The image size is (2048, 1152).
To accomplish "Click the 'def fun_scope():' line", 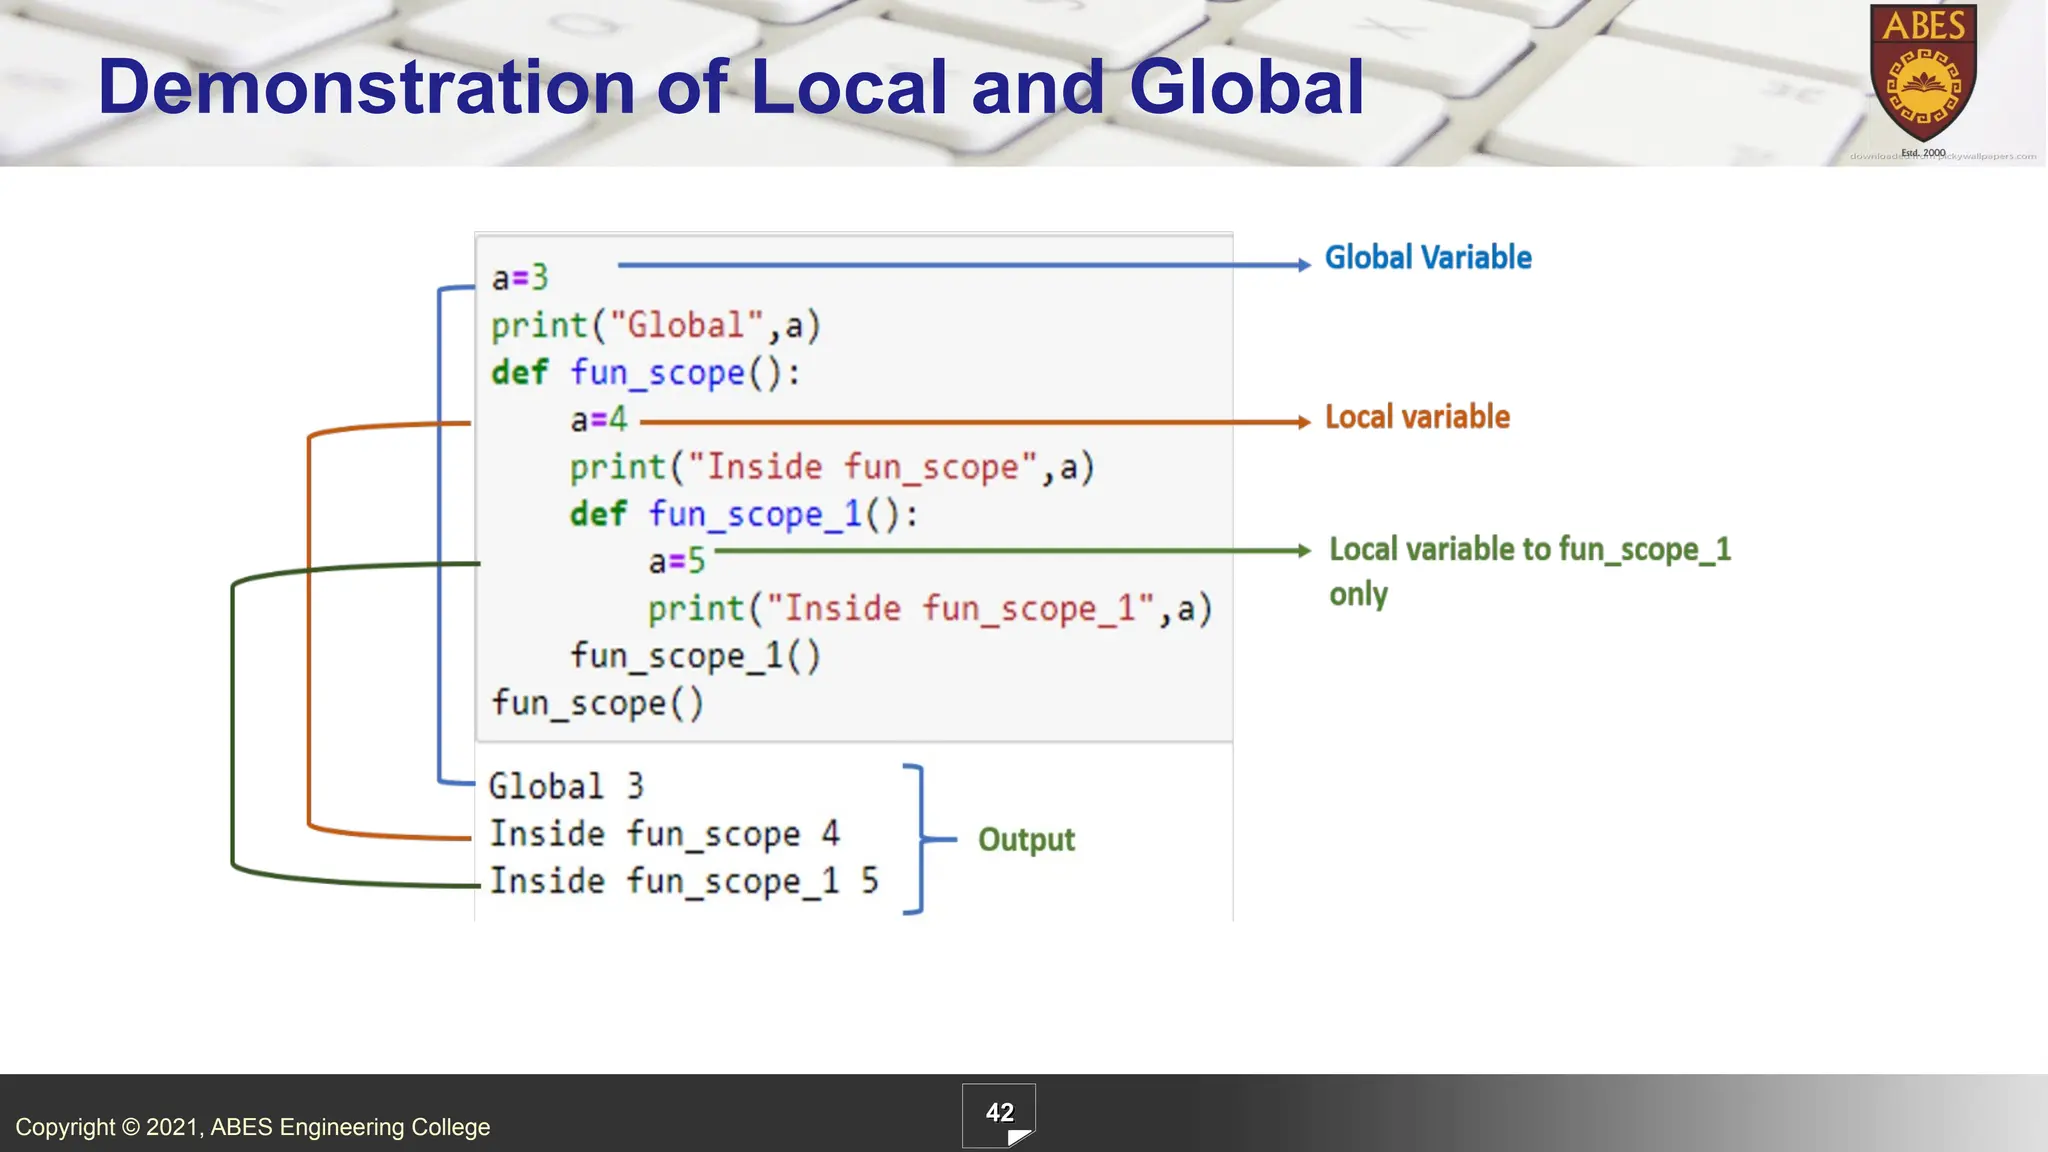I will coord(645,373).
